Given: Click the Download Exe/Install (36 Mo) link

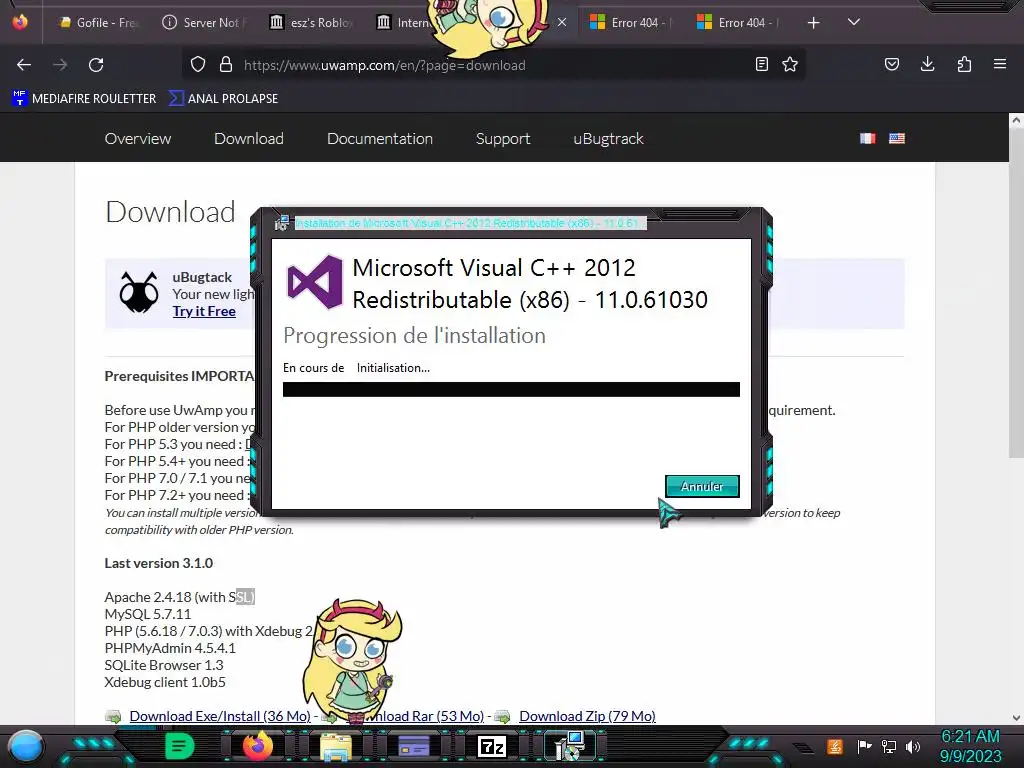Looking at the screenshot, I should (220, 716).
